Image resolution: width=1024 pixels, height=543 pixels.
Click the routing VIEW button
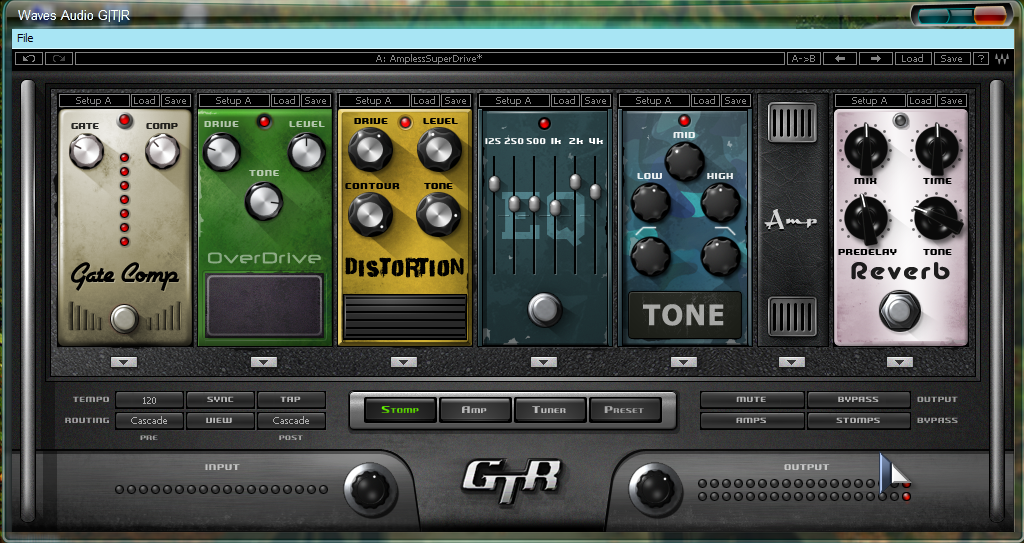pyautogui.click(x=220, y=421)
